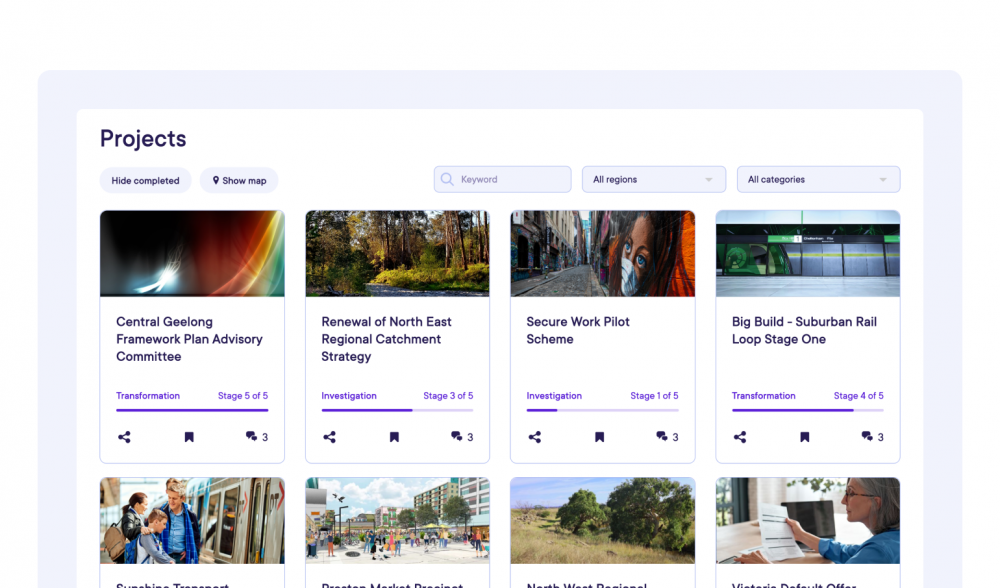Screen dimensions: 1000x588
Task: Expand the All regions dropdown
Action: [653, 180]
